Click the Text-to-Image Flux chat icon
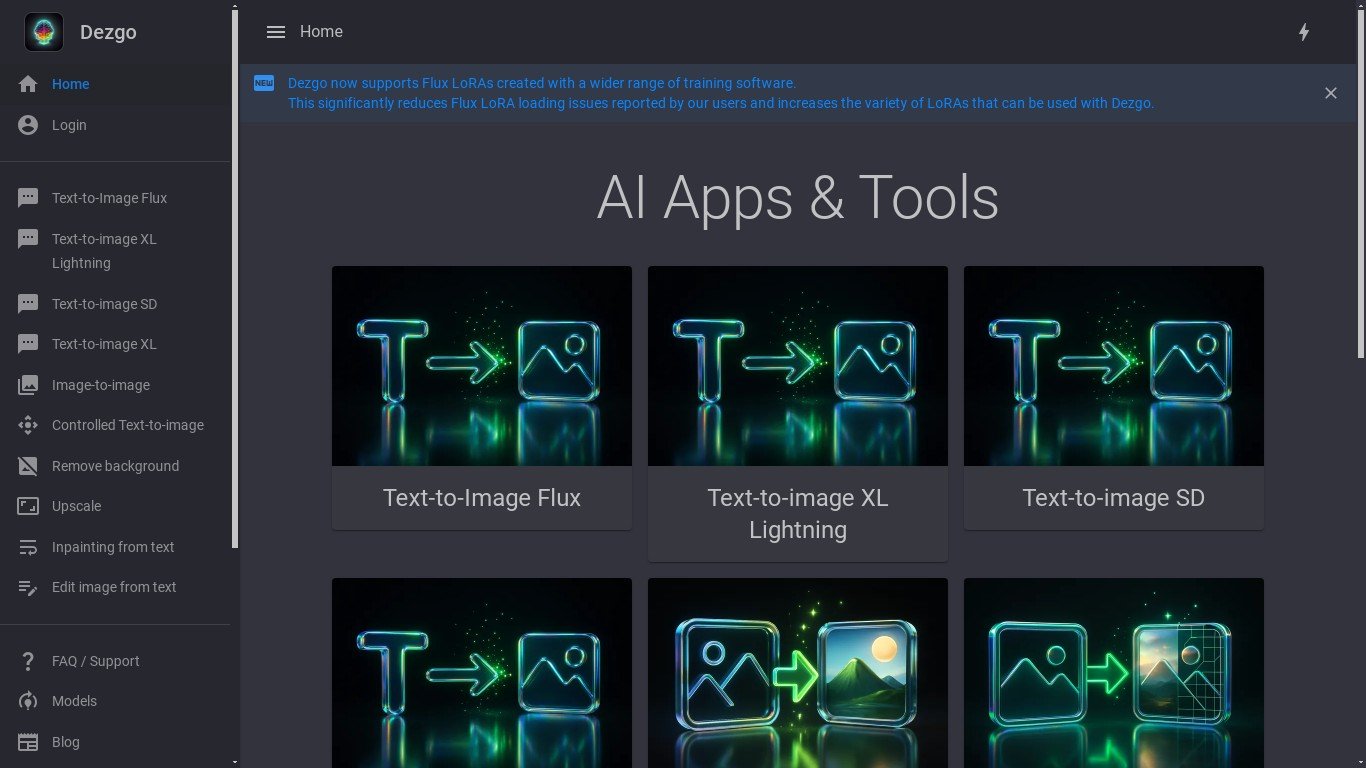This screenshot has width=1366, height=768. point(28,198)
